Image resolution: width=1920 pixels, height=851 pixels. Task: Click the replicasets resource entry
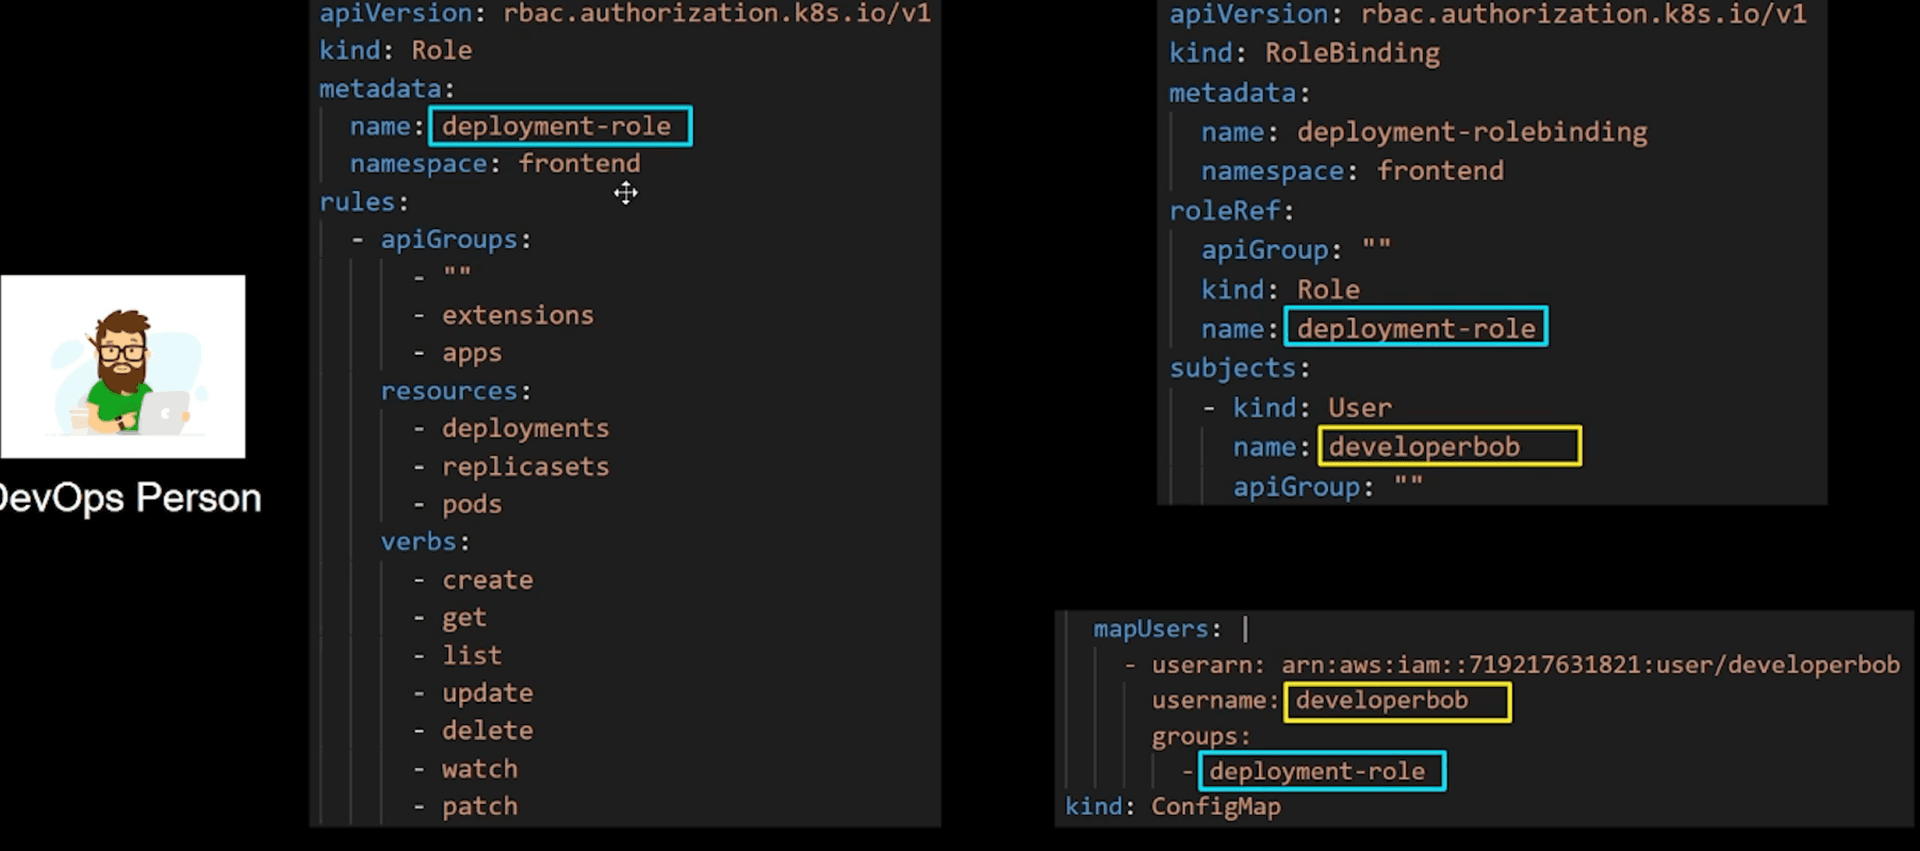pyautogui.click(x=525, y=466)
